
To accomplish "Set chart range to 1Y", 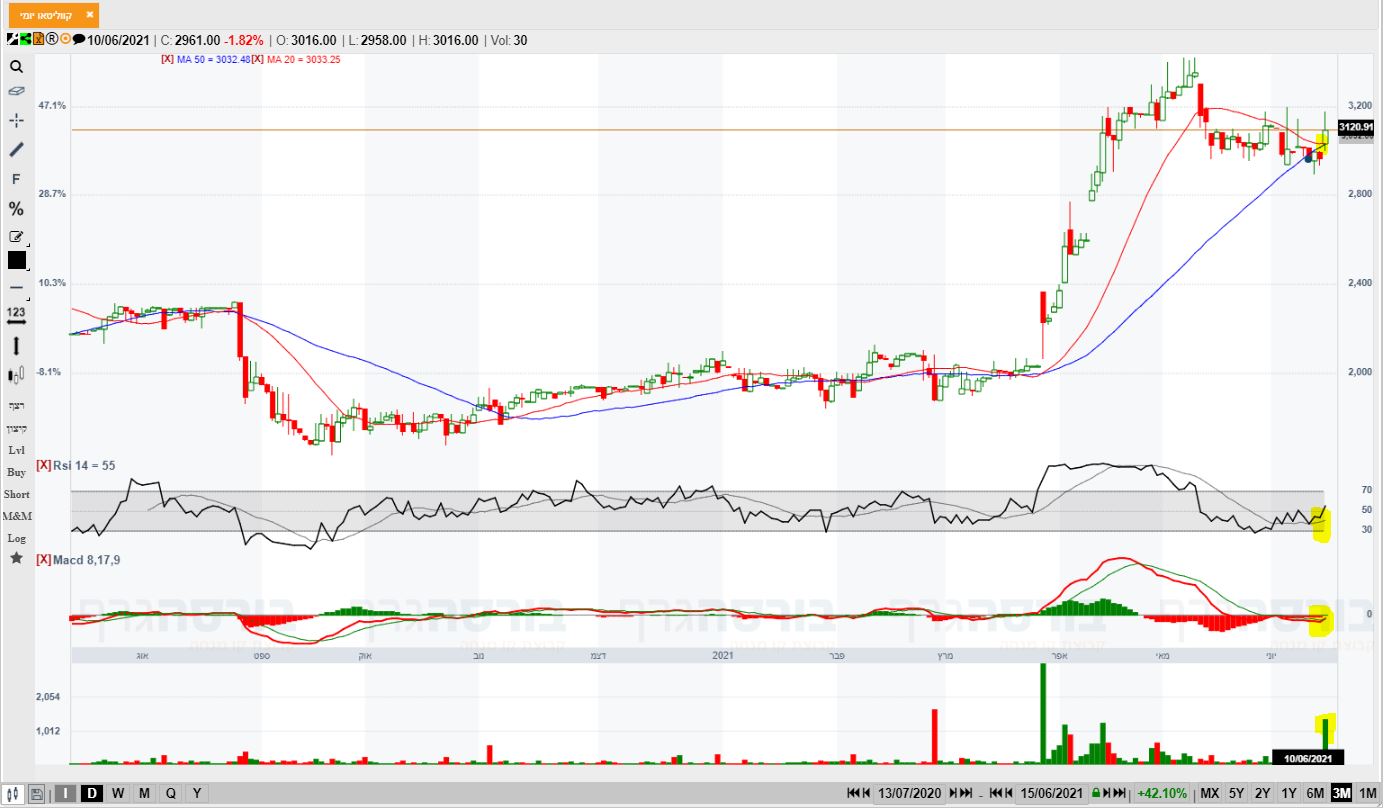I will click(1289, 793).
